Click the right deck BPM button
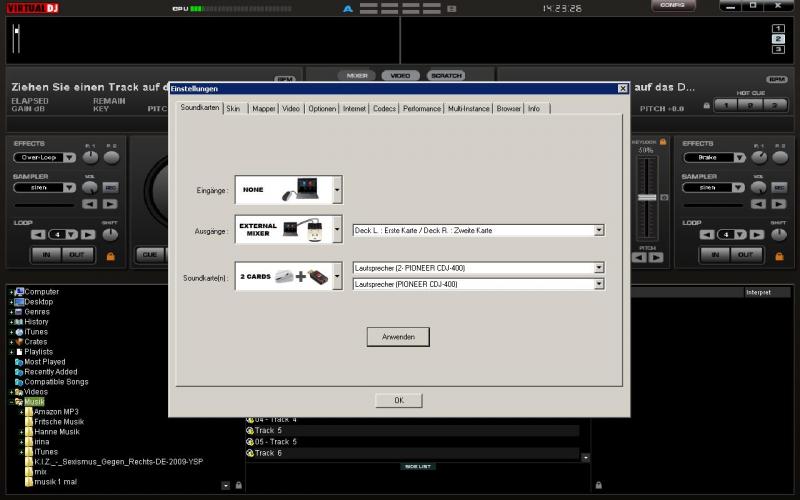This screenshot has height=500, width=800. coord(777,80)
